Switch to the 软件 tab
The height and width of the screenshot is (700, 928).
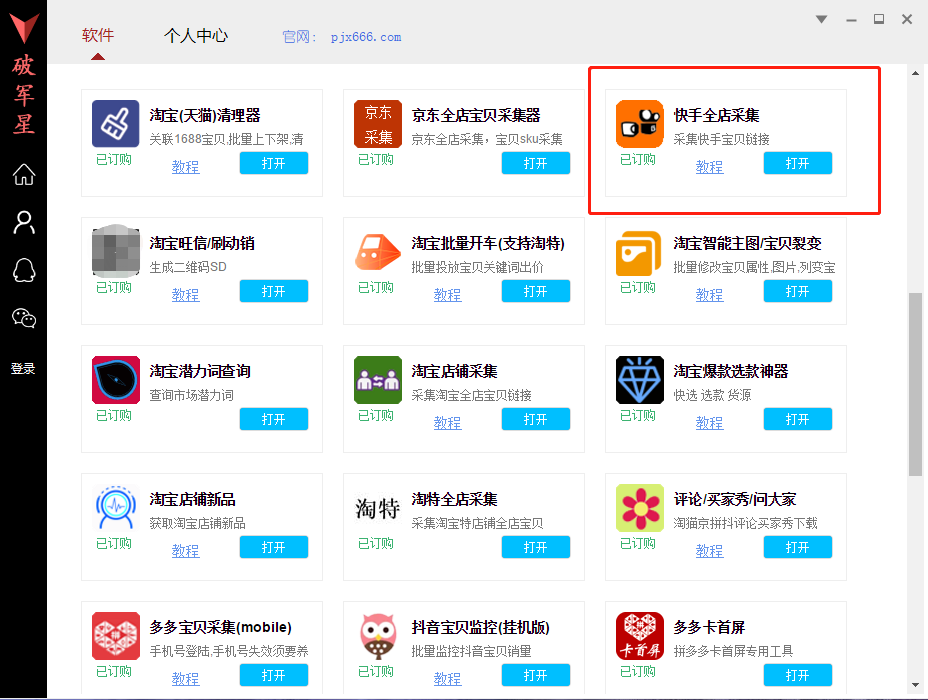pyautogui.click(x=98, y=36)
